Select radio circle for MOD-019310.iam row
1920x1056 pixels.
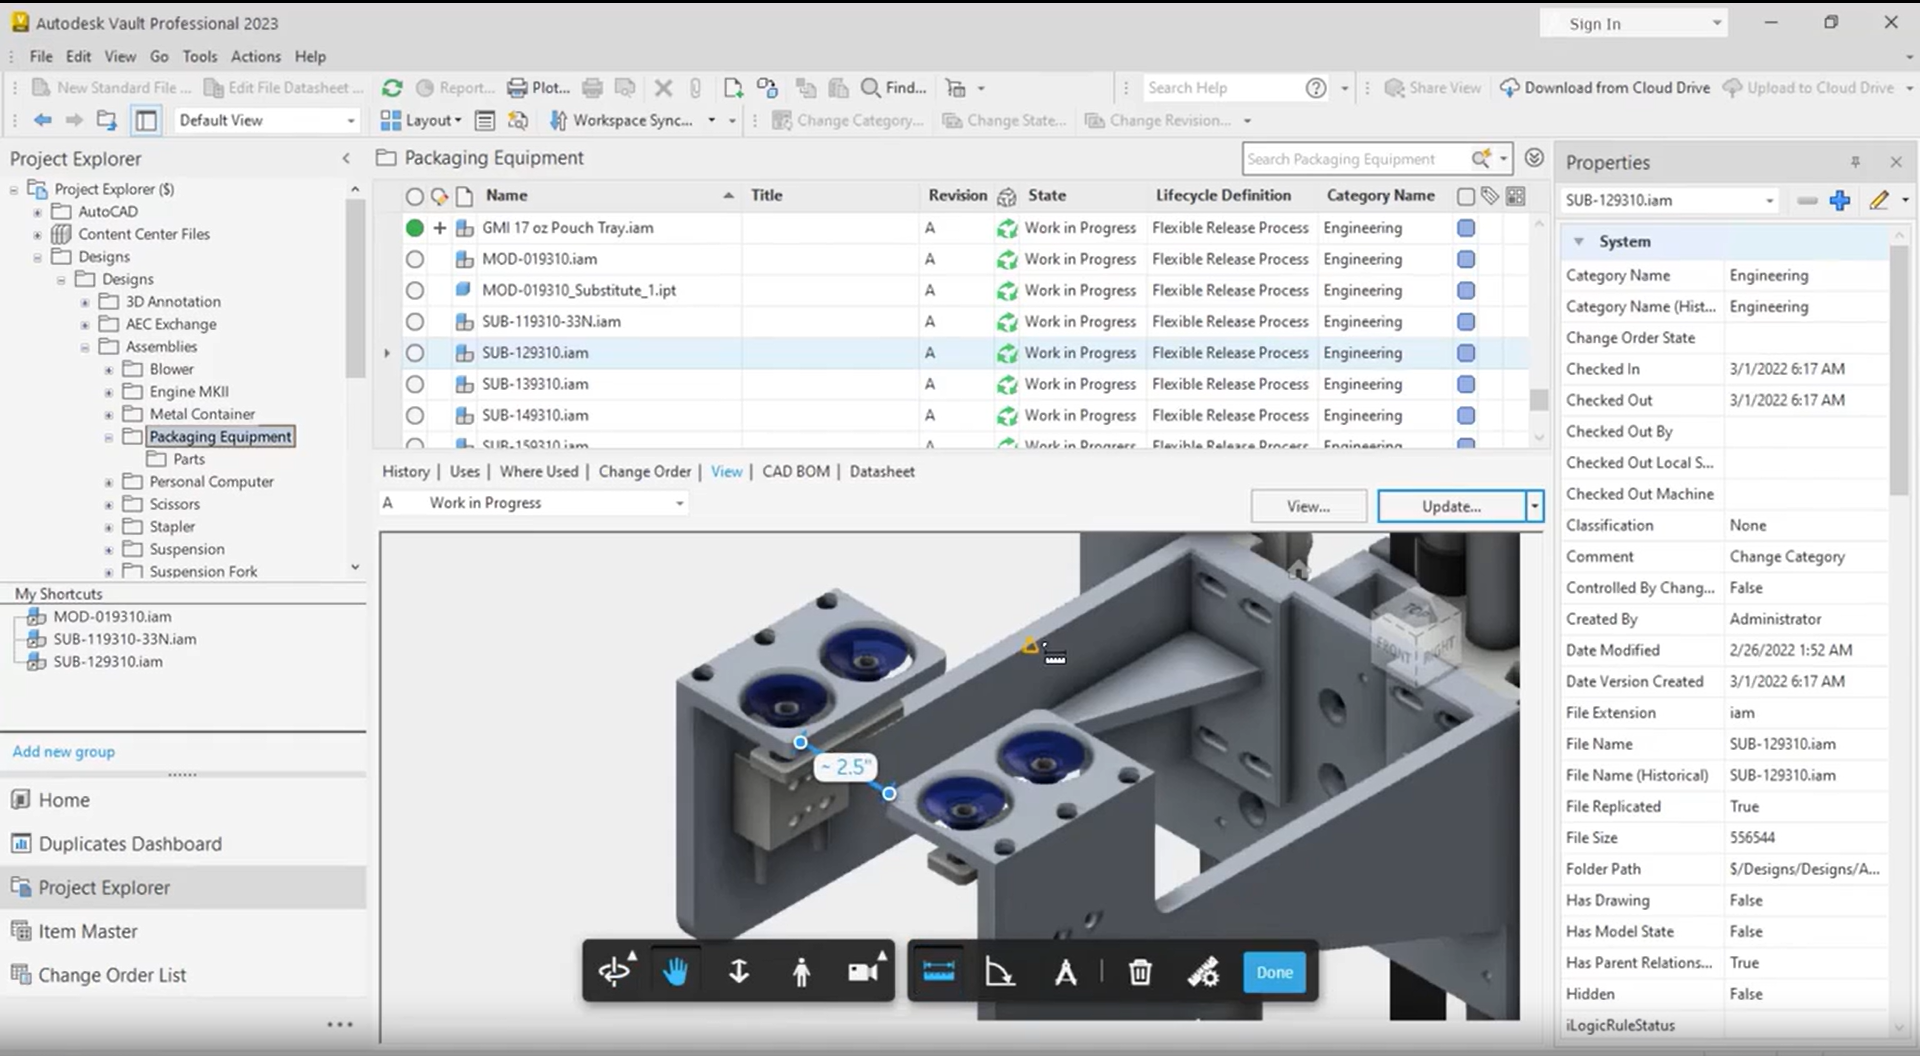pyautogui.click(x=415, y=260)
